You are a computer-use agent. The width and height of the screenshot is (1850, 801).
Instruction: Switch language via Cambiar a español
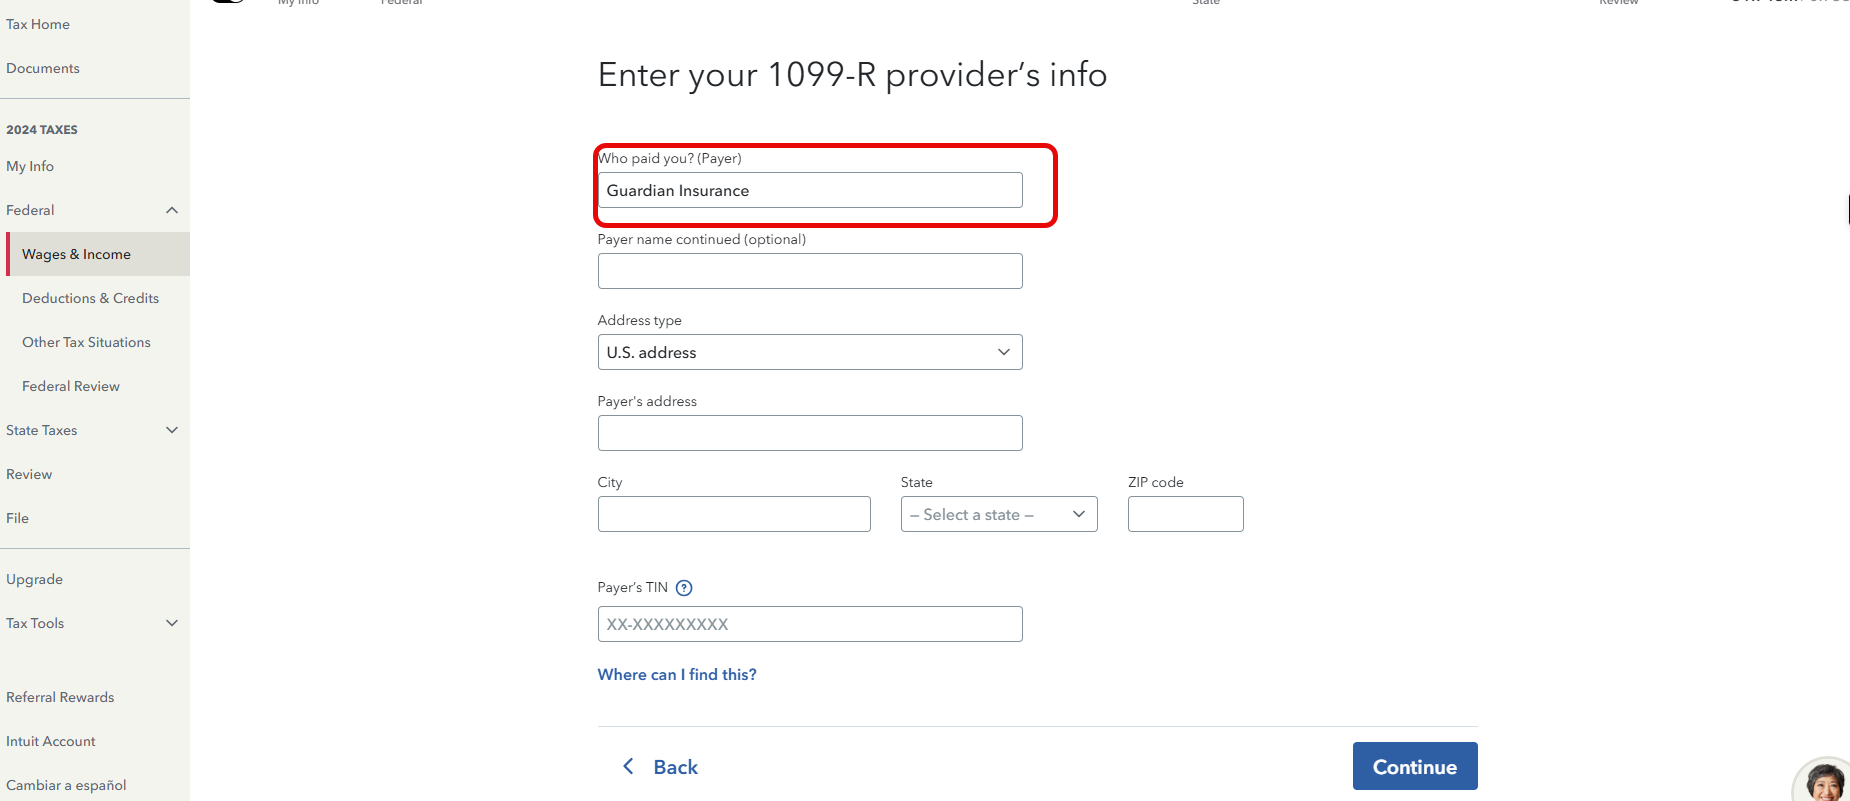click(66, 785)
